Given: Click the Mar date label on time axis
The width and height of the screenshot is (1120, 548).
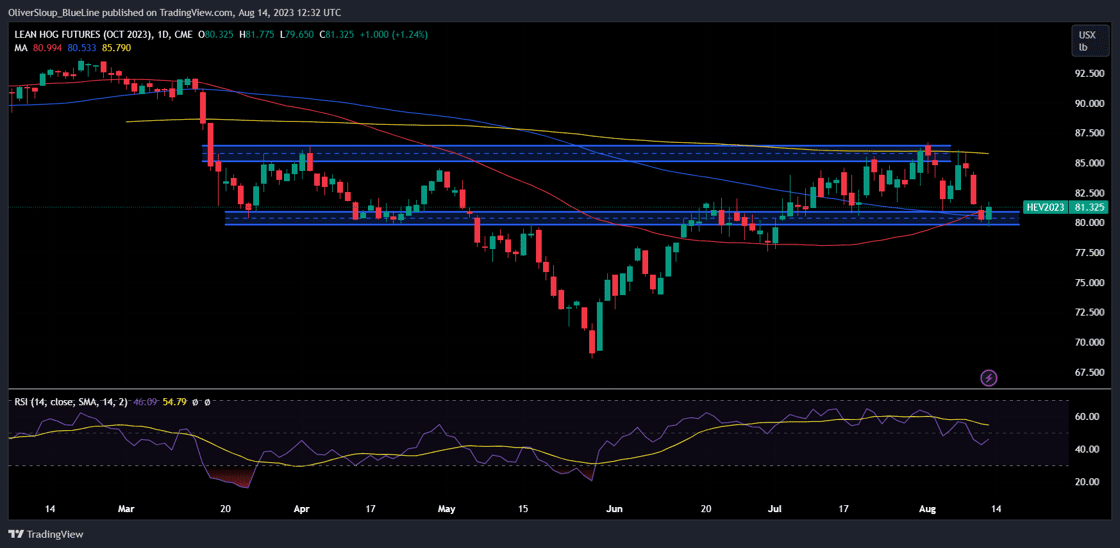Looking at the screenshot, I should [x=126, y=509].
